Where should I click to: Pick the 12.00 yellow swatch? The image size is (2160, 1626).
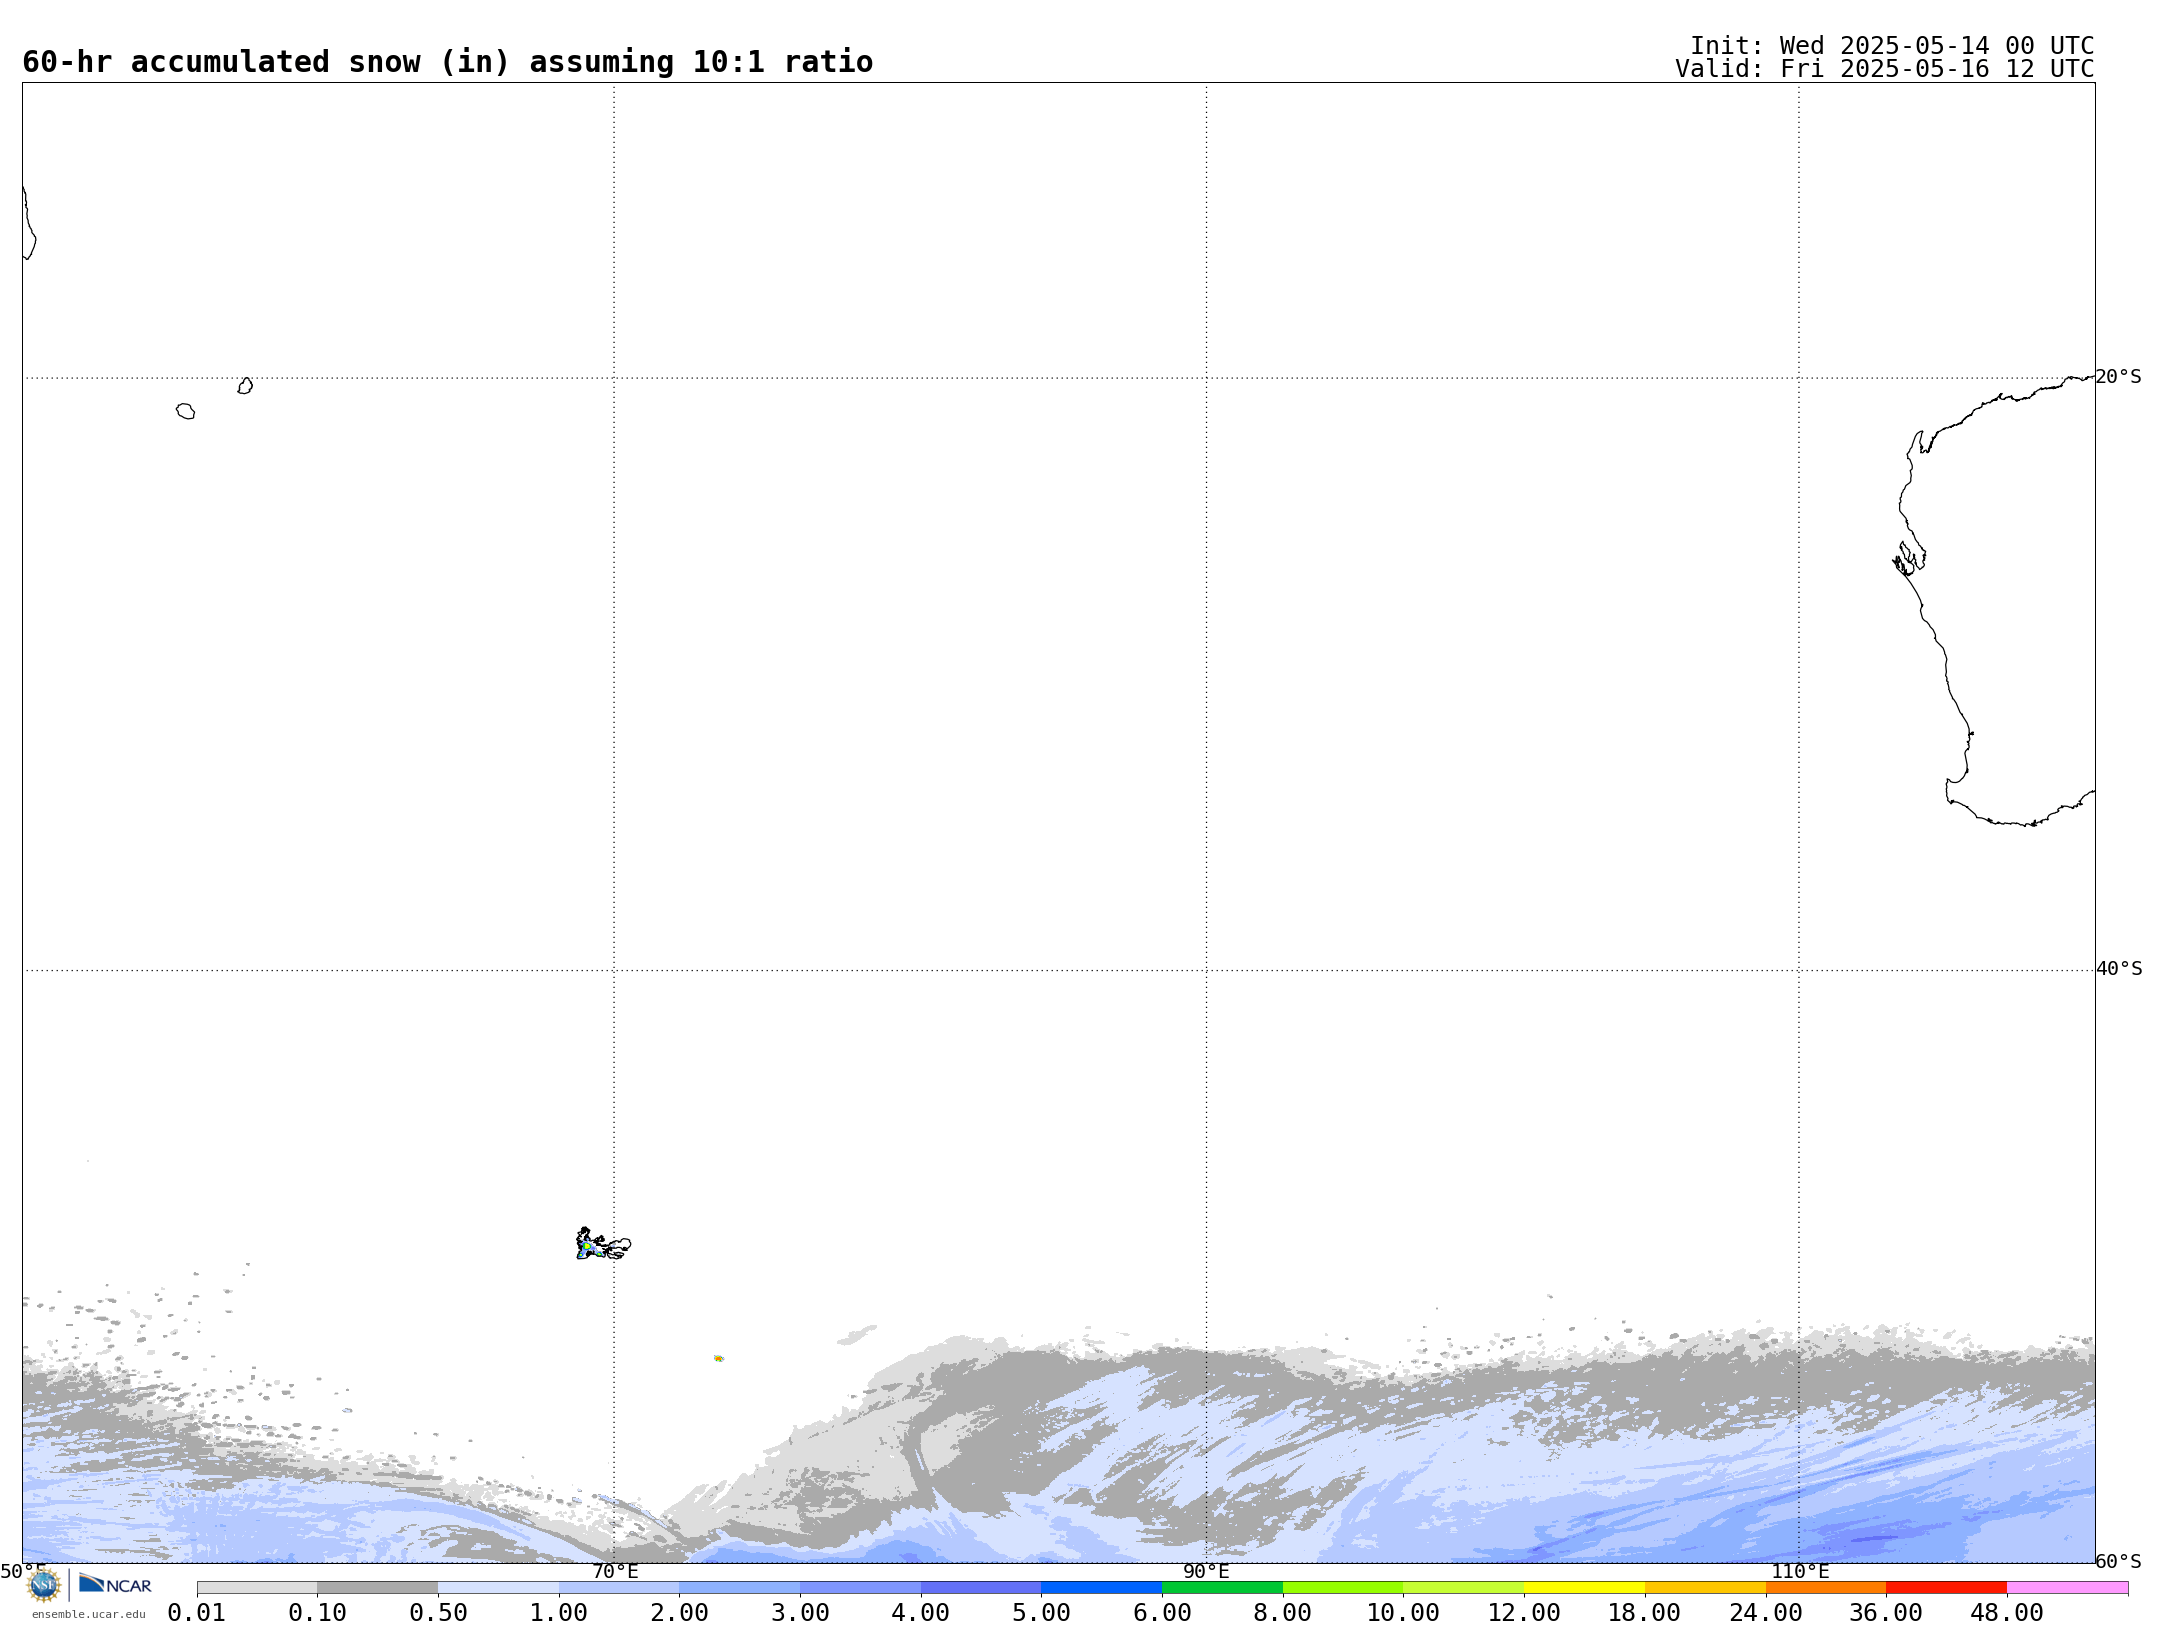[1584, 1588]
